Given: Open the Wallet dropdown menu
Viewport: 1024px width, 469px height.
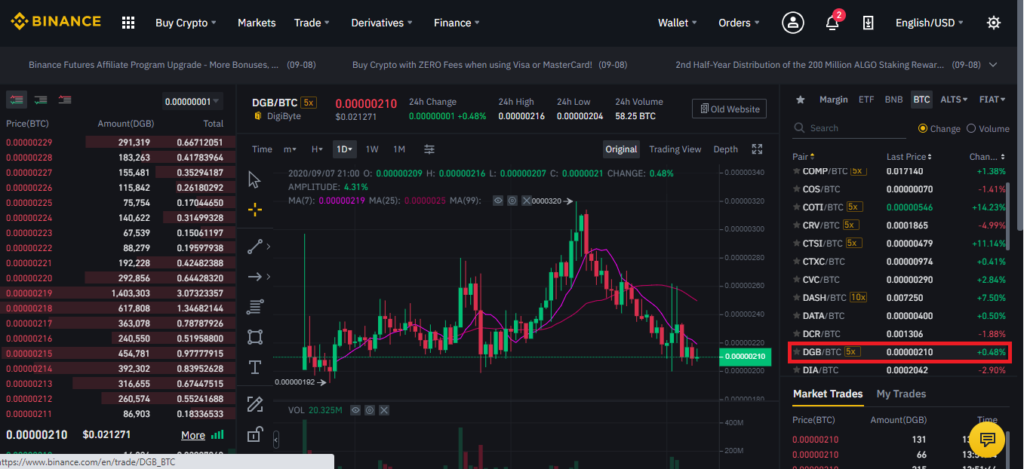Looking at the screenshot, I should tap(677, 23).
